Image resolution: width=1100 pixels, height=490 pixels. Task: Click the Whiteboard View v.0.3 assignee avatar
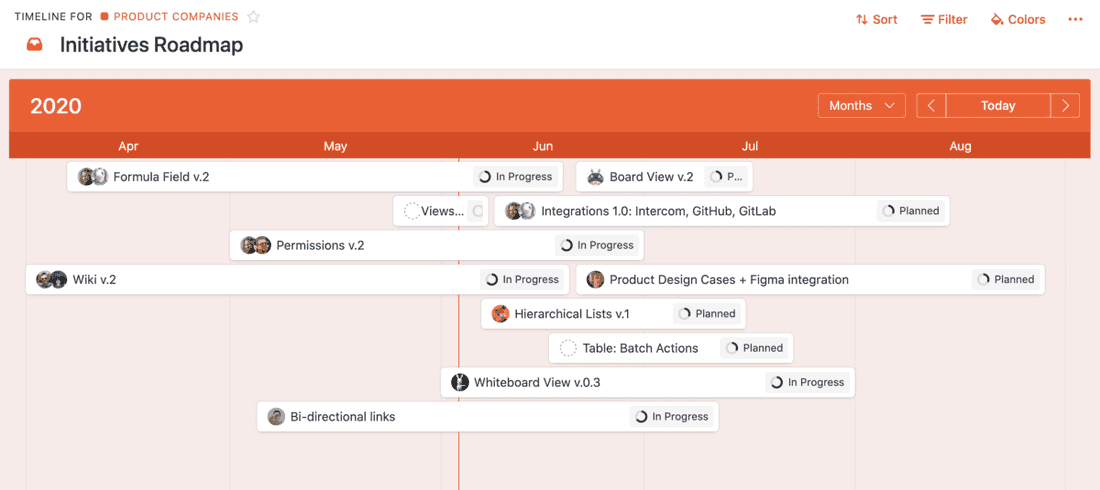460,382
